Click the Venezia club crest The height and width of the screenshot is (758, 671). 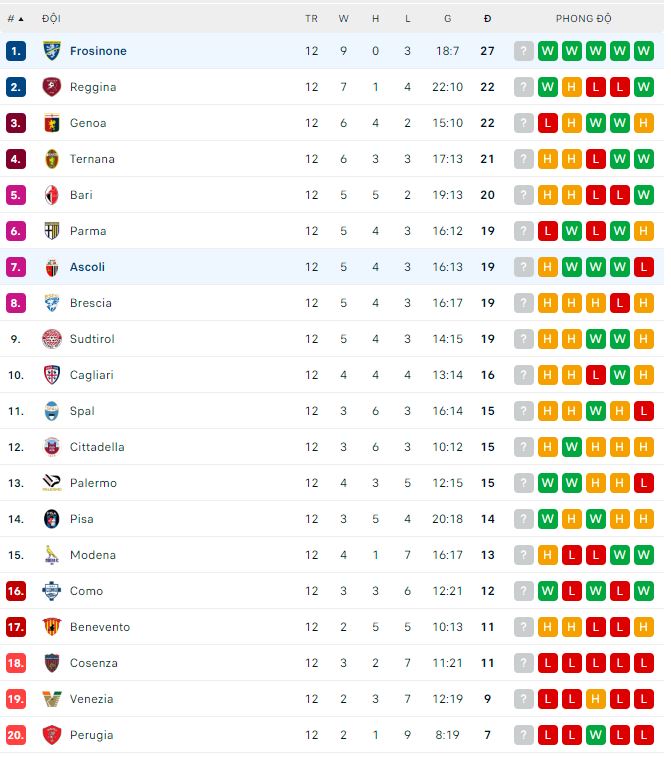pos(52,699)
